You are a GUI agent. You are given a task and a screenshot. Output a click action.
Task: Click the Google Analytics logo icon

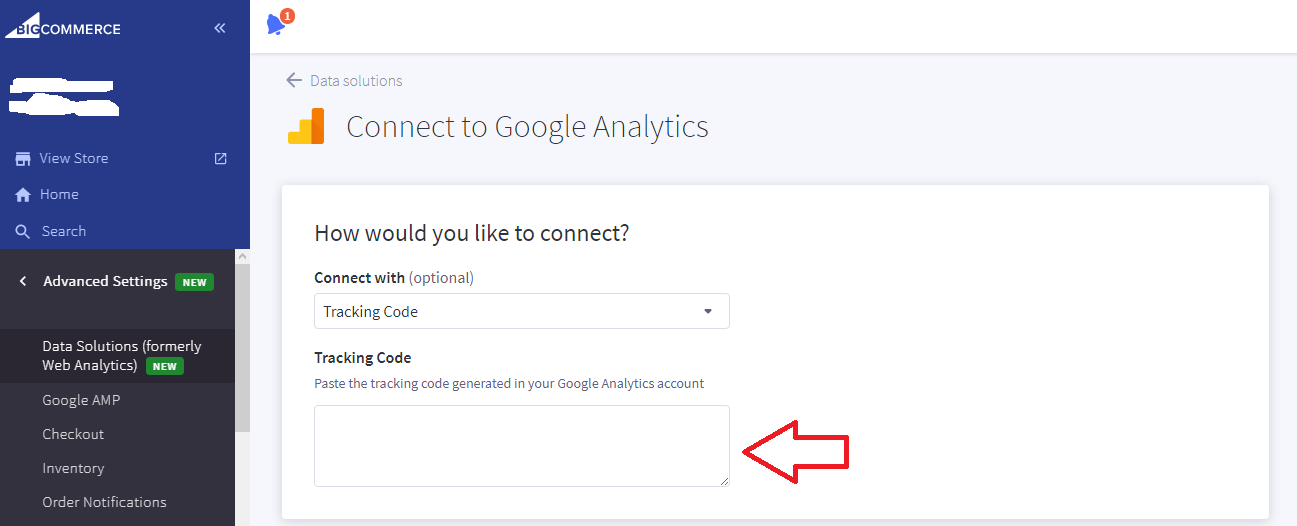pos(307,127)
